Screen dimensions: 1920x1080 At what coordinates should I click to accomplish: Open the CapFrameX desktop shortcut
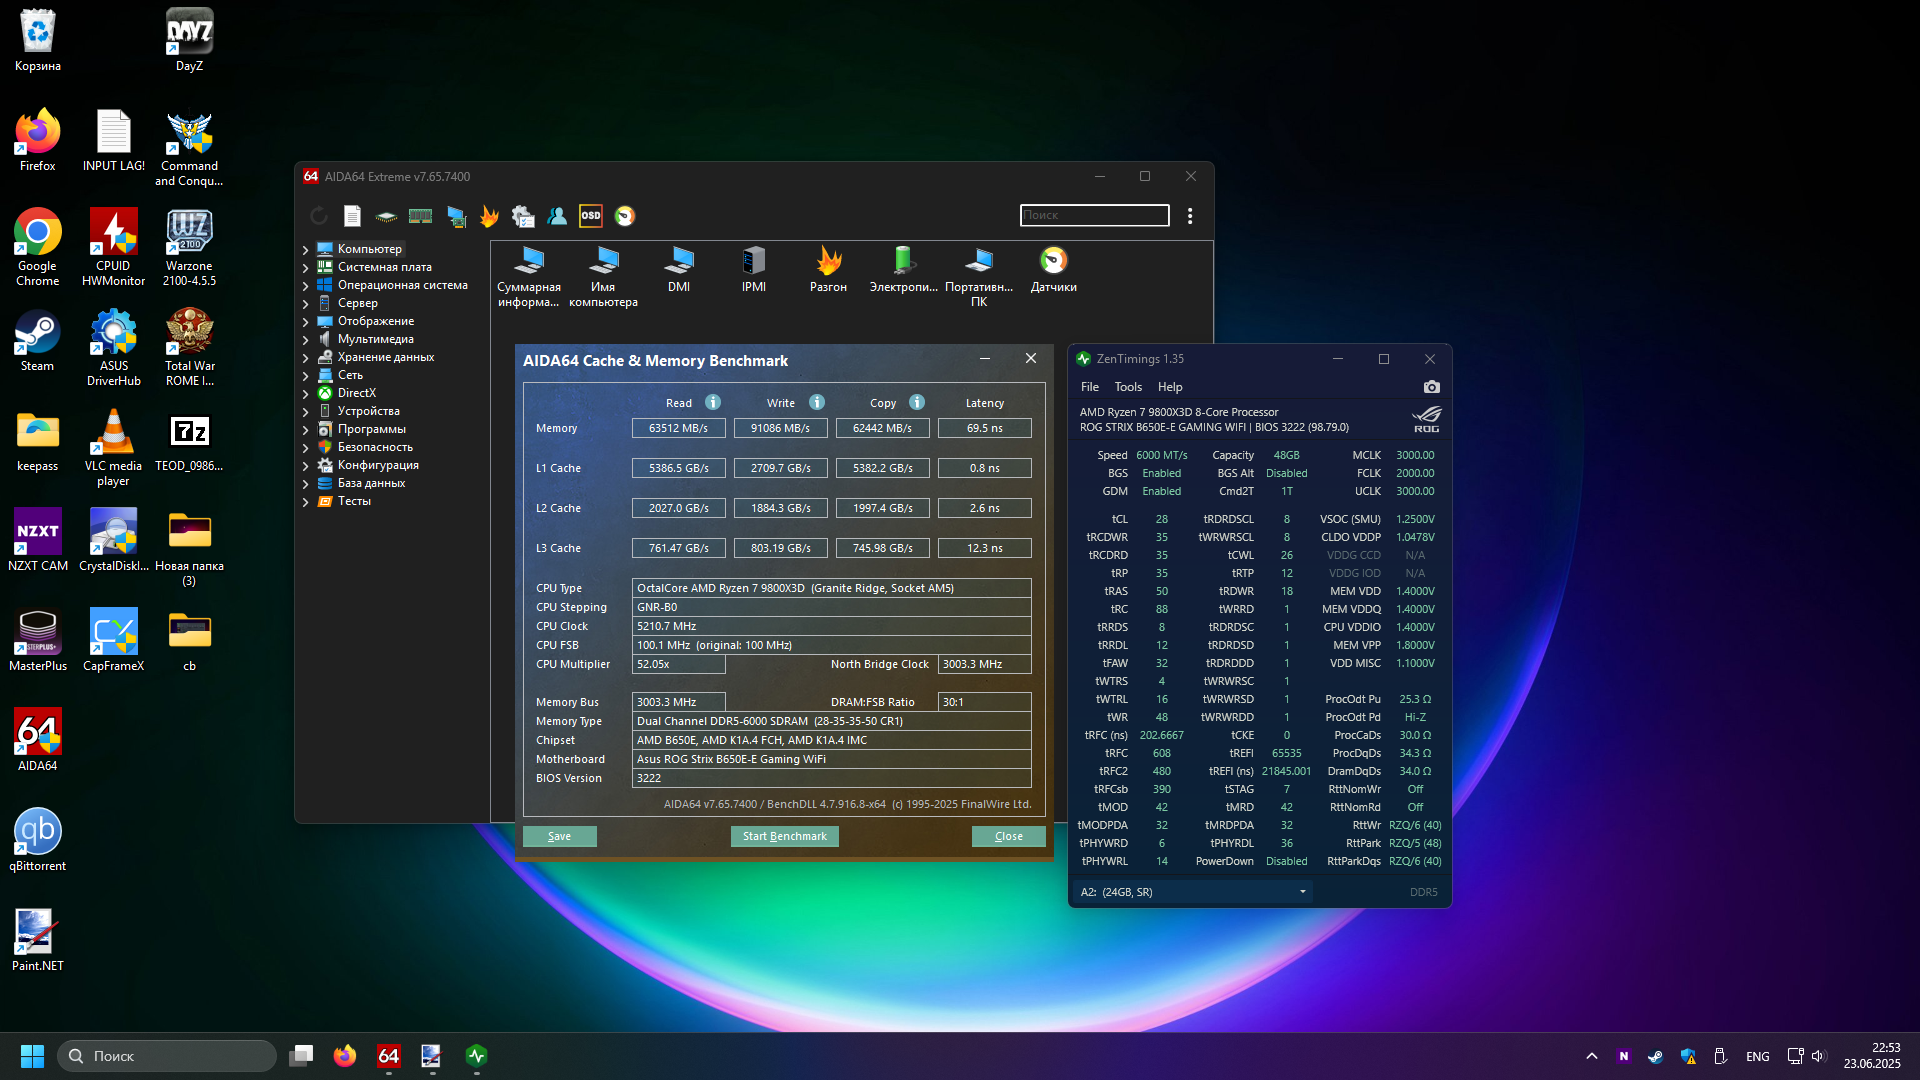(113, 640)
